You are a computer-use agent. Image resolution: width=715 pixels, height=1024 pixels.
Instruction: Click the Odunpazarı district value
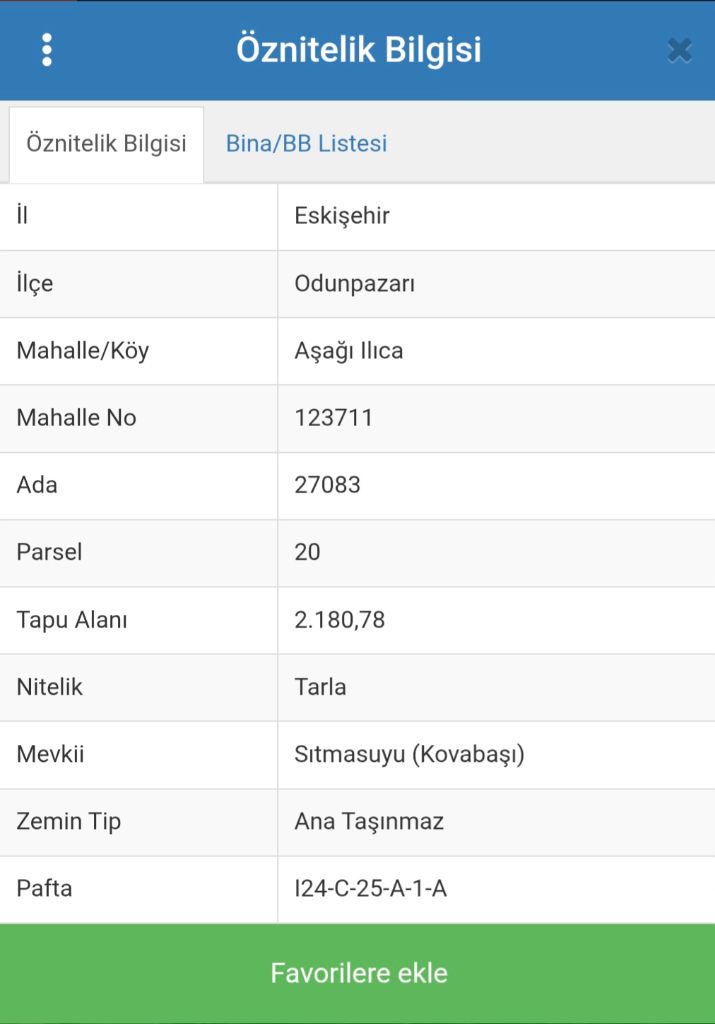[x=354, y=284]
